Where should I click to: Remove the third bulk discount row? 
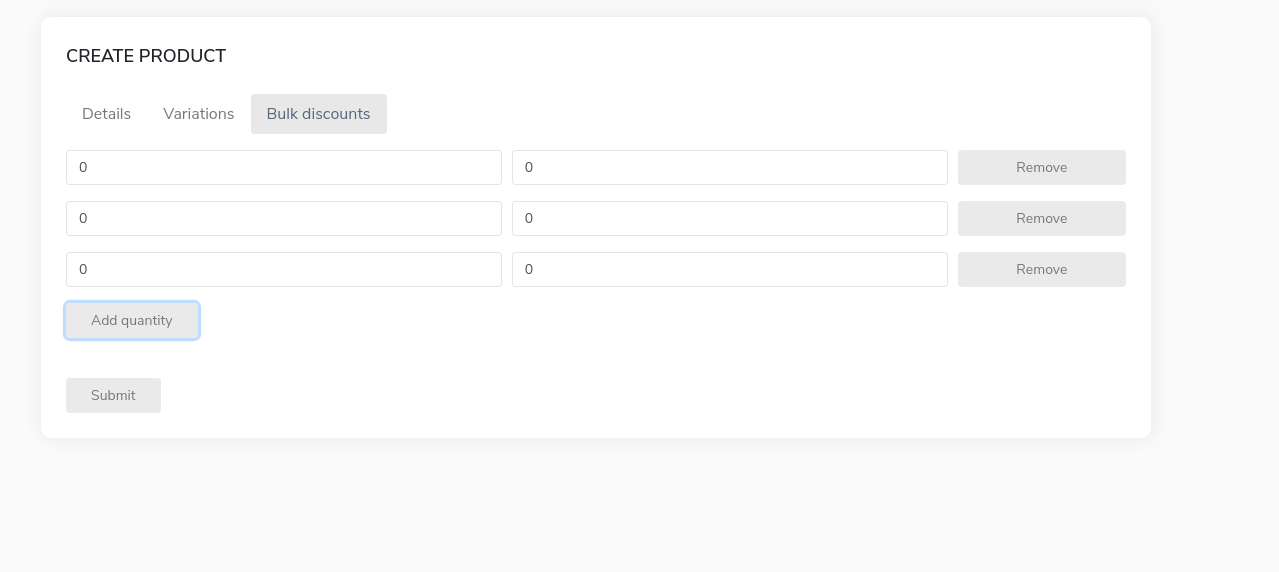click(1041, 270)
